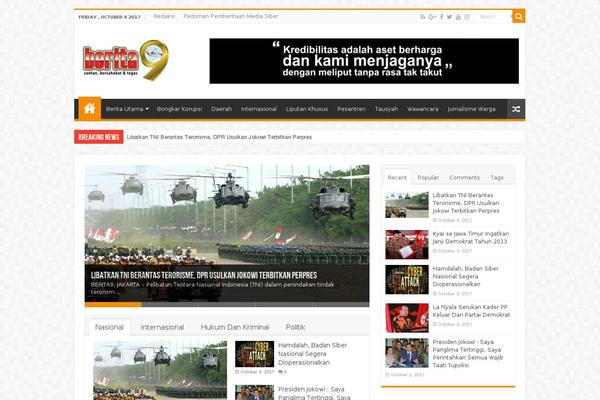The image size is (600, 400).
Task: Open the YouTube icon in header
Action: (458, 17)
